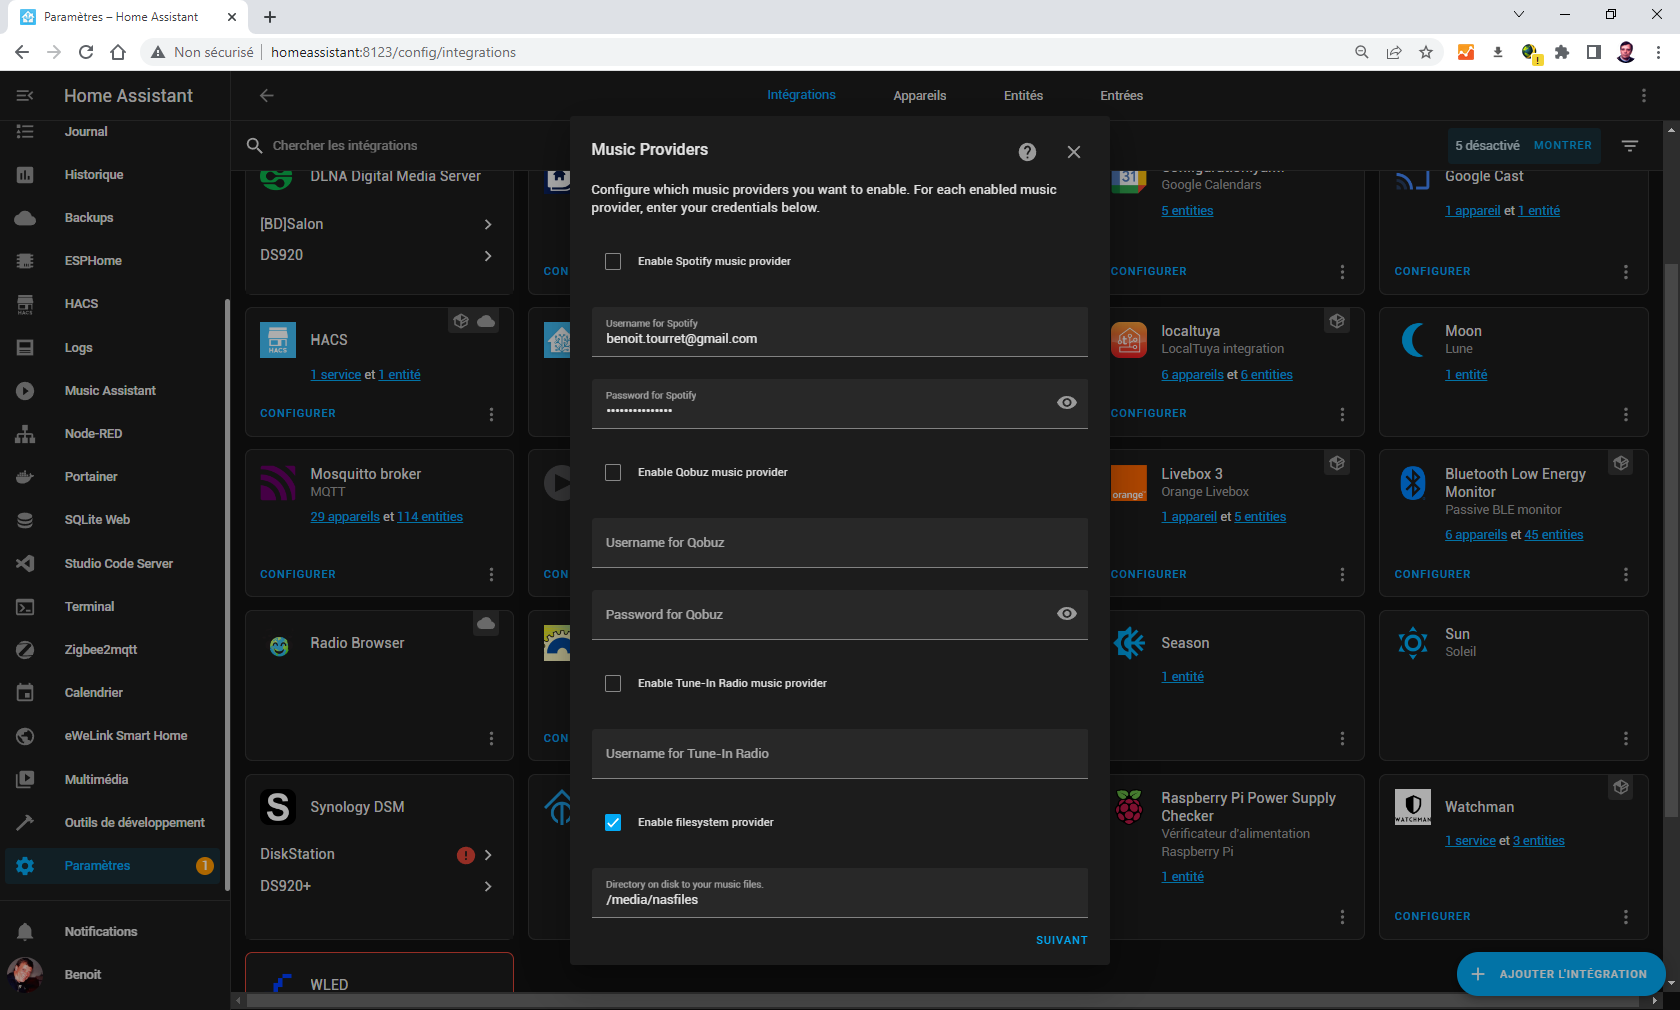The height and width of the screenshot is (1010, 1680).
Task: Reveal the Spotify password with eye icon
Action: coord(1067,403)
